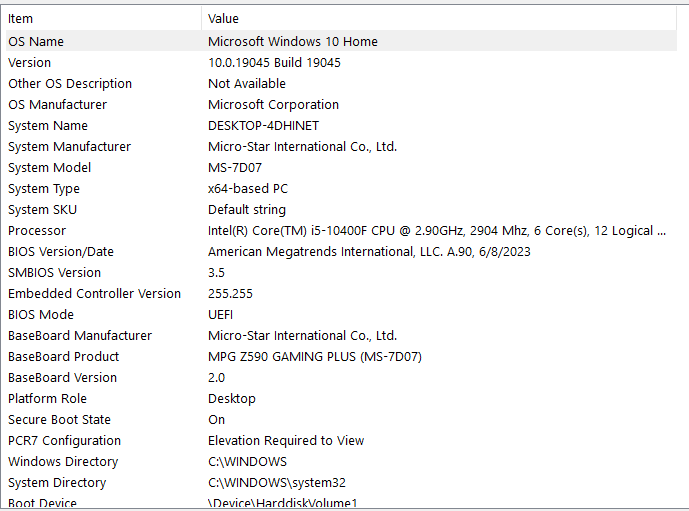The height and width of the screenshot is (511, 689).
Task: Select the System SKU row label
Action: pos(43,210)
